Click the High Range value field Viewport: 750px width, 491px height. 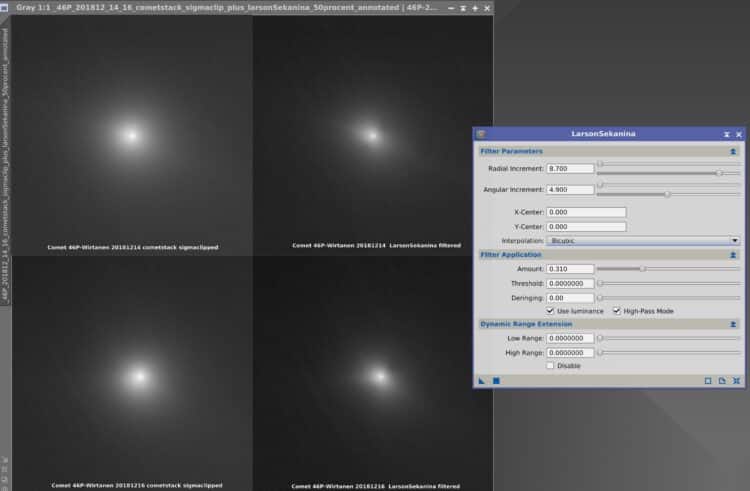pos(570,353)
